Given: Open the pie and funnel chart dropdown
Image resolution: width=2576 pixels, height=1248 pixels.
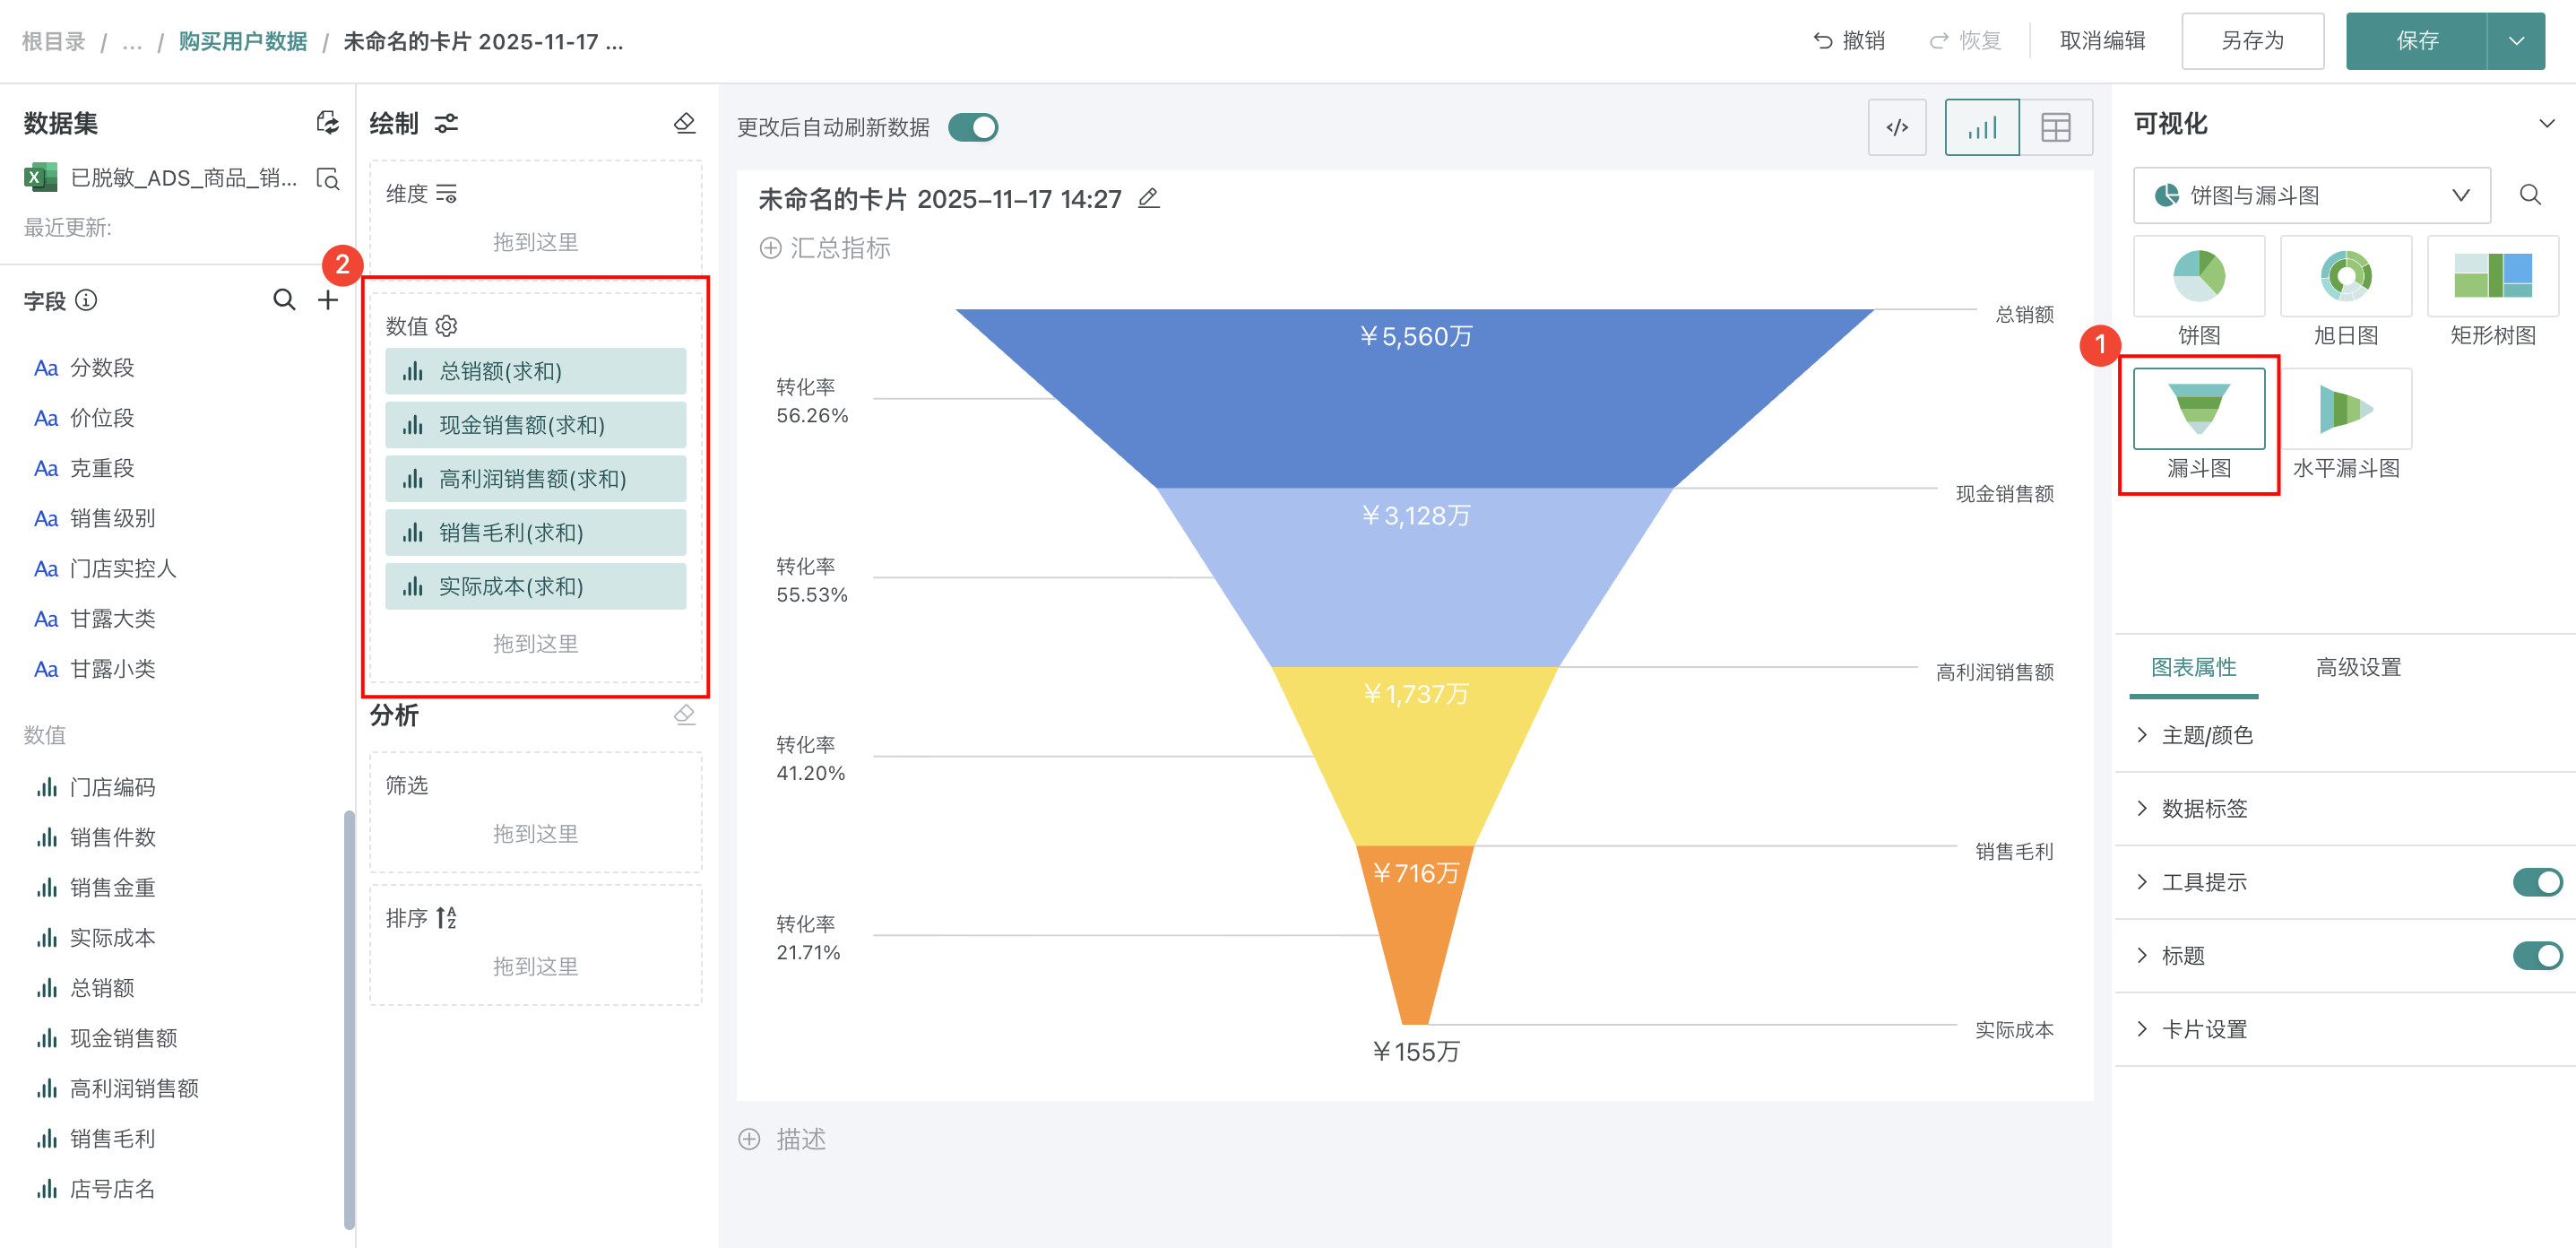Looking at the screenshot, I should (2311, 195).
